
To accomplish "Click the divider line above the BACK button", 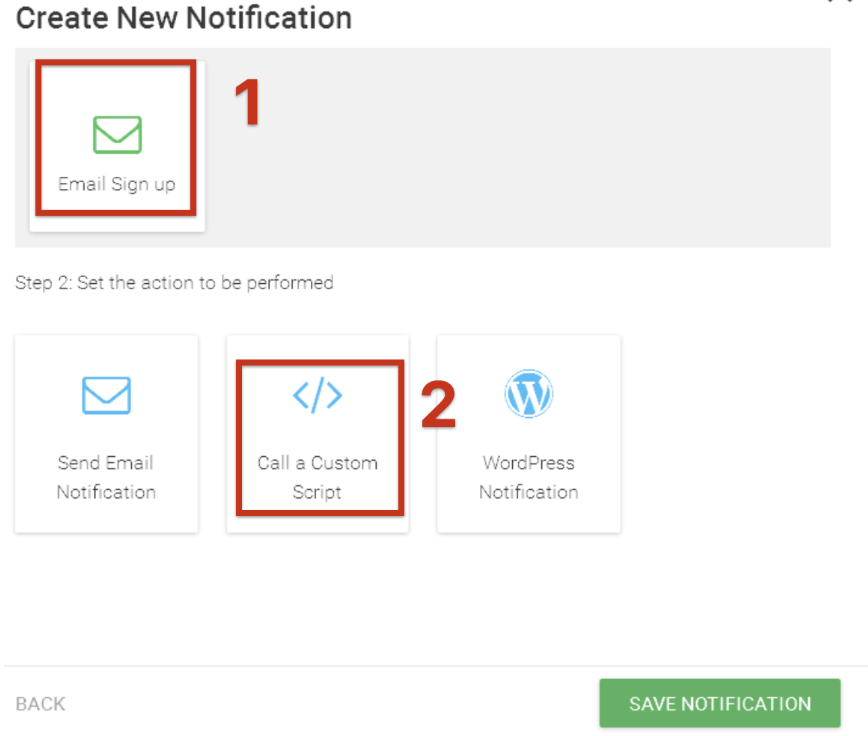I will pyautogui.click(x=436, y=666).
